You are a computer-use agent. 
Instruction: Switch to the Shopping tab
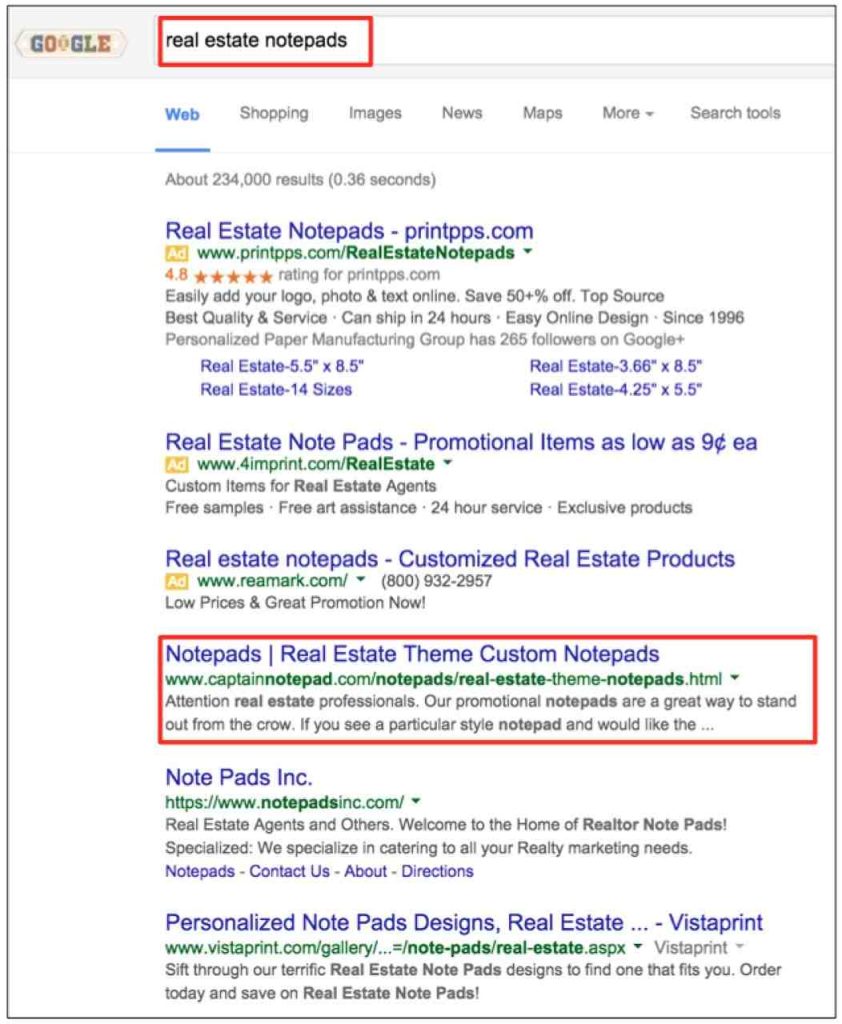(274, 113)
